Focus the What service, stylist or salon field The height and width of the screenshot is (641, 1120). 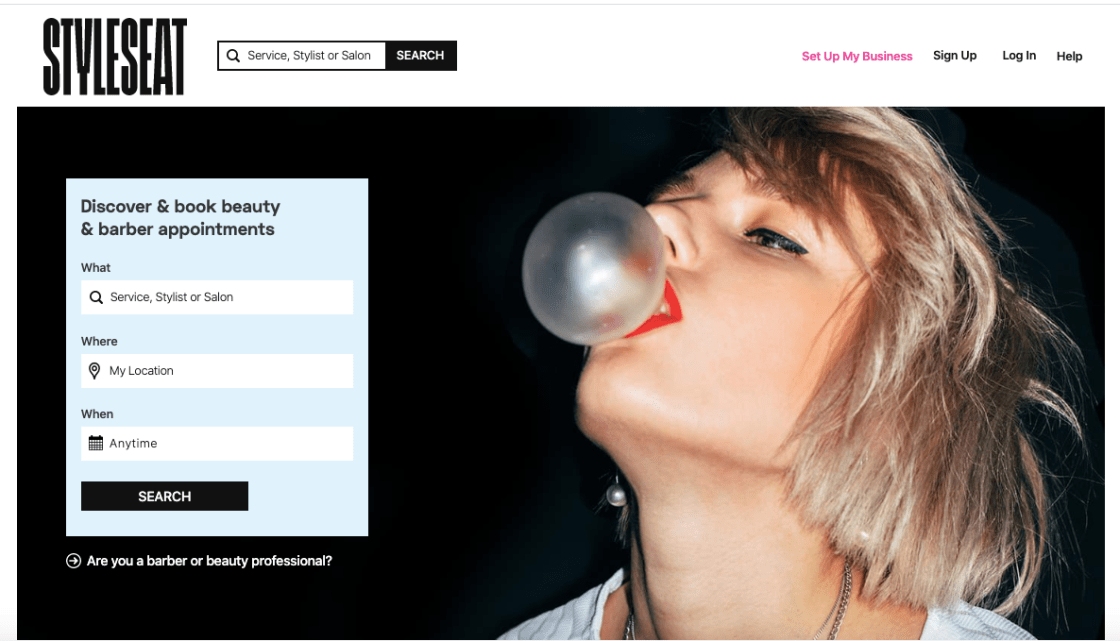(217, 297)
